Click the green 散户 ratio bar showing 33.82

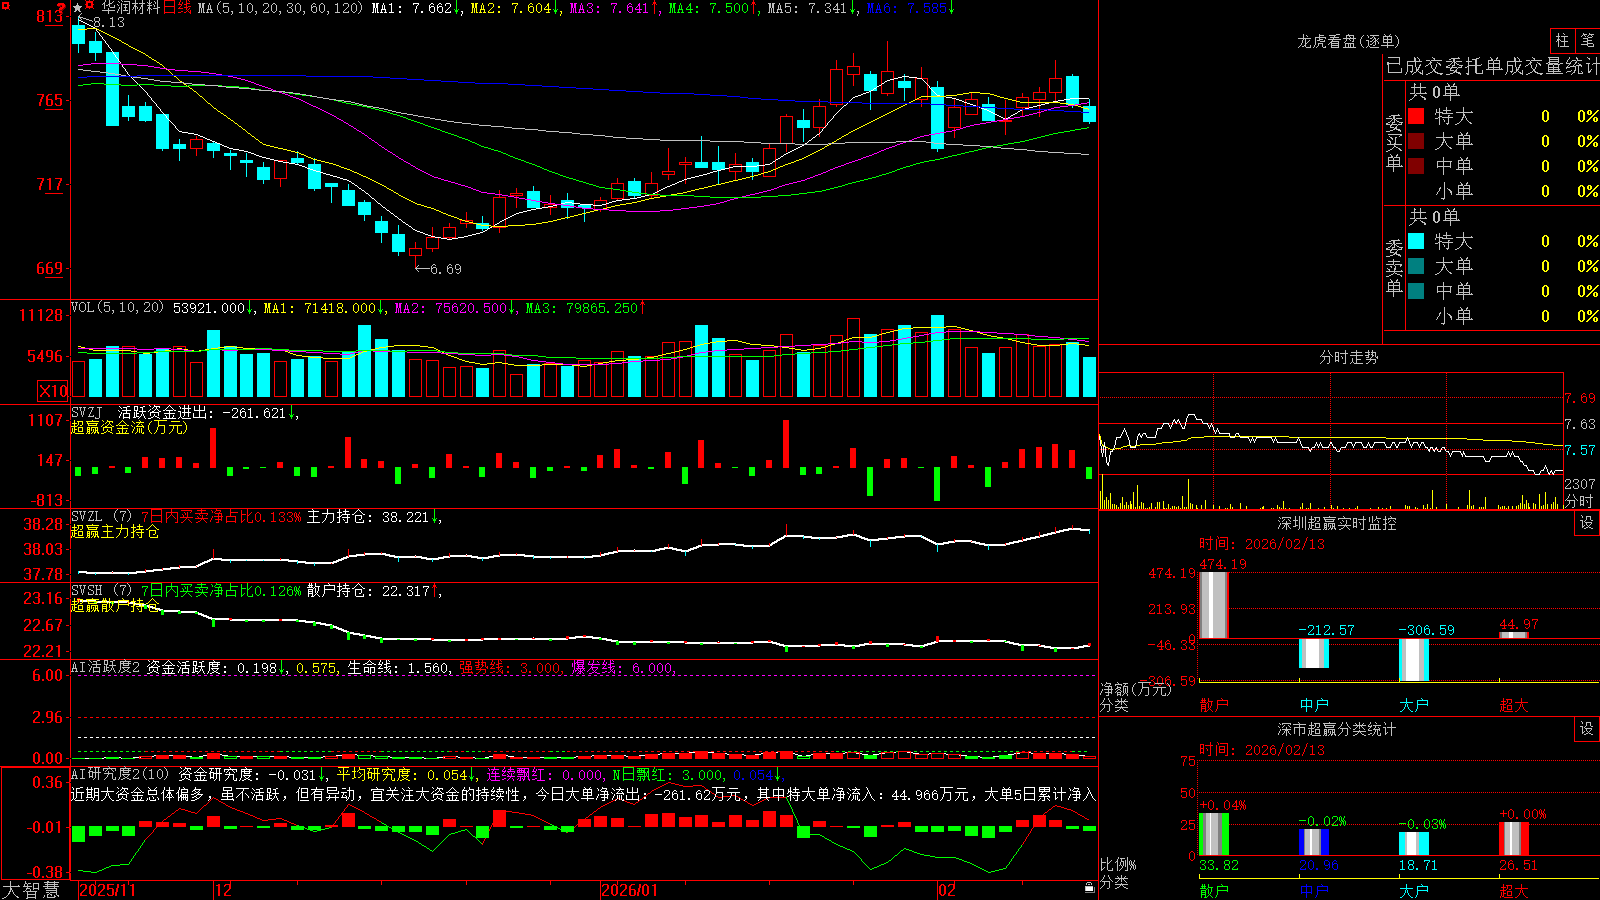[x=1214, y=834]
